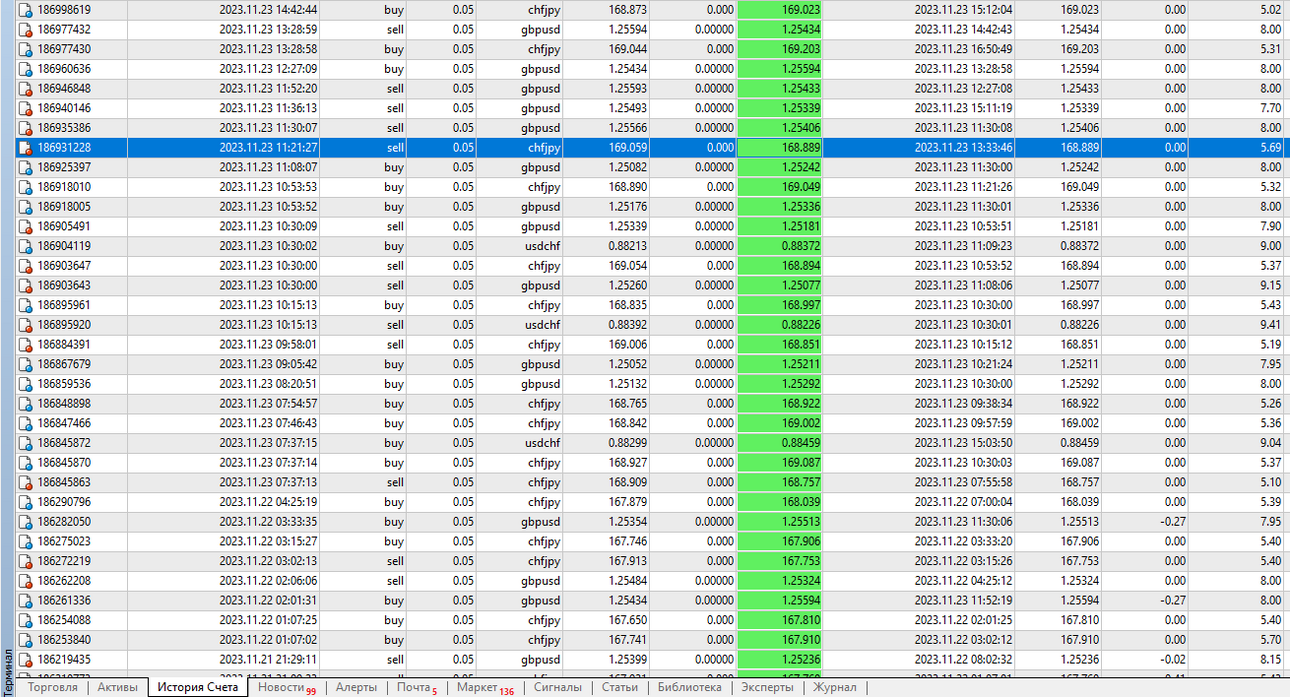Click the order icon for ticket 186859536
The height and width of the screenshot is (697, 1290).
tap(25, 383)
